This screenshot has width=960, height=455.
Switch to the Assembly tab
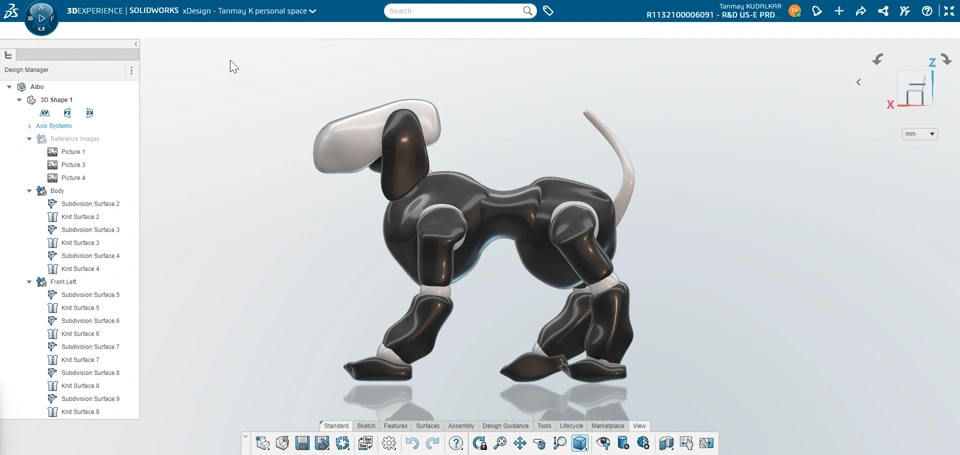(x=461, y=426)
